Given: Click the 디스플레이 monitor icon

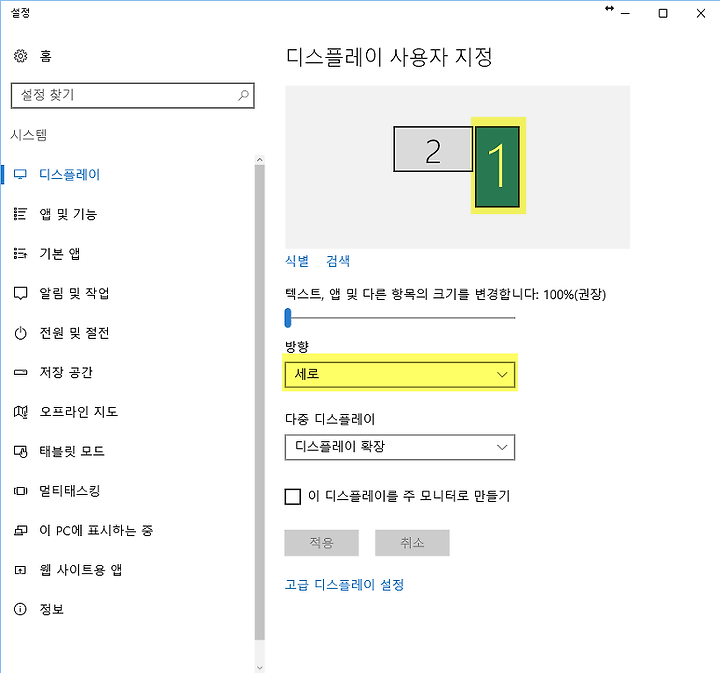Looking at the screenshot, I should click(x=20, y=174).
